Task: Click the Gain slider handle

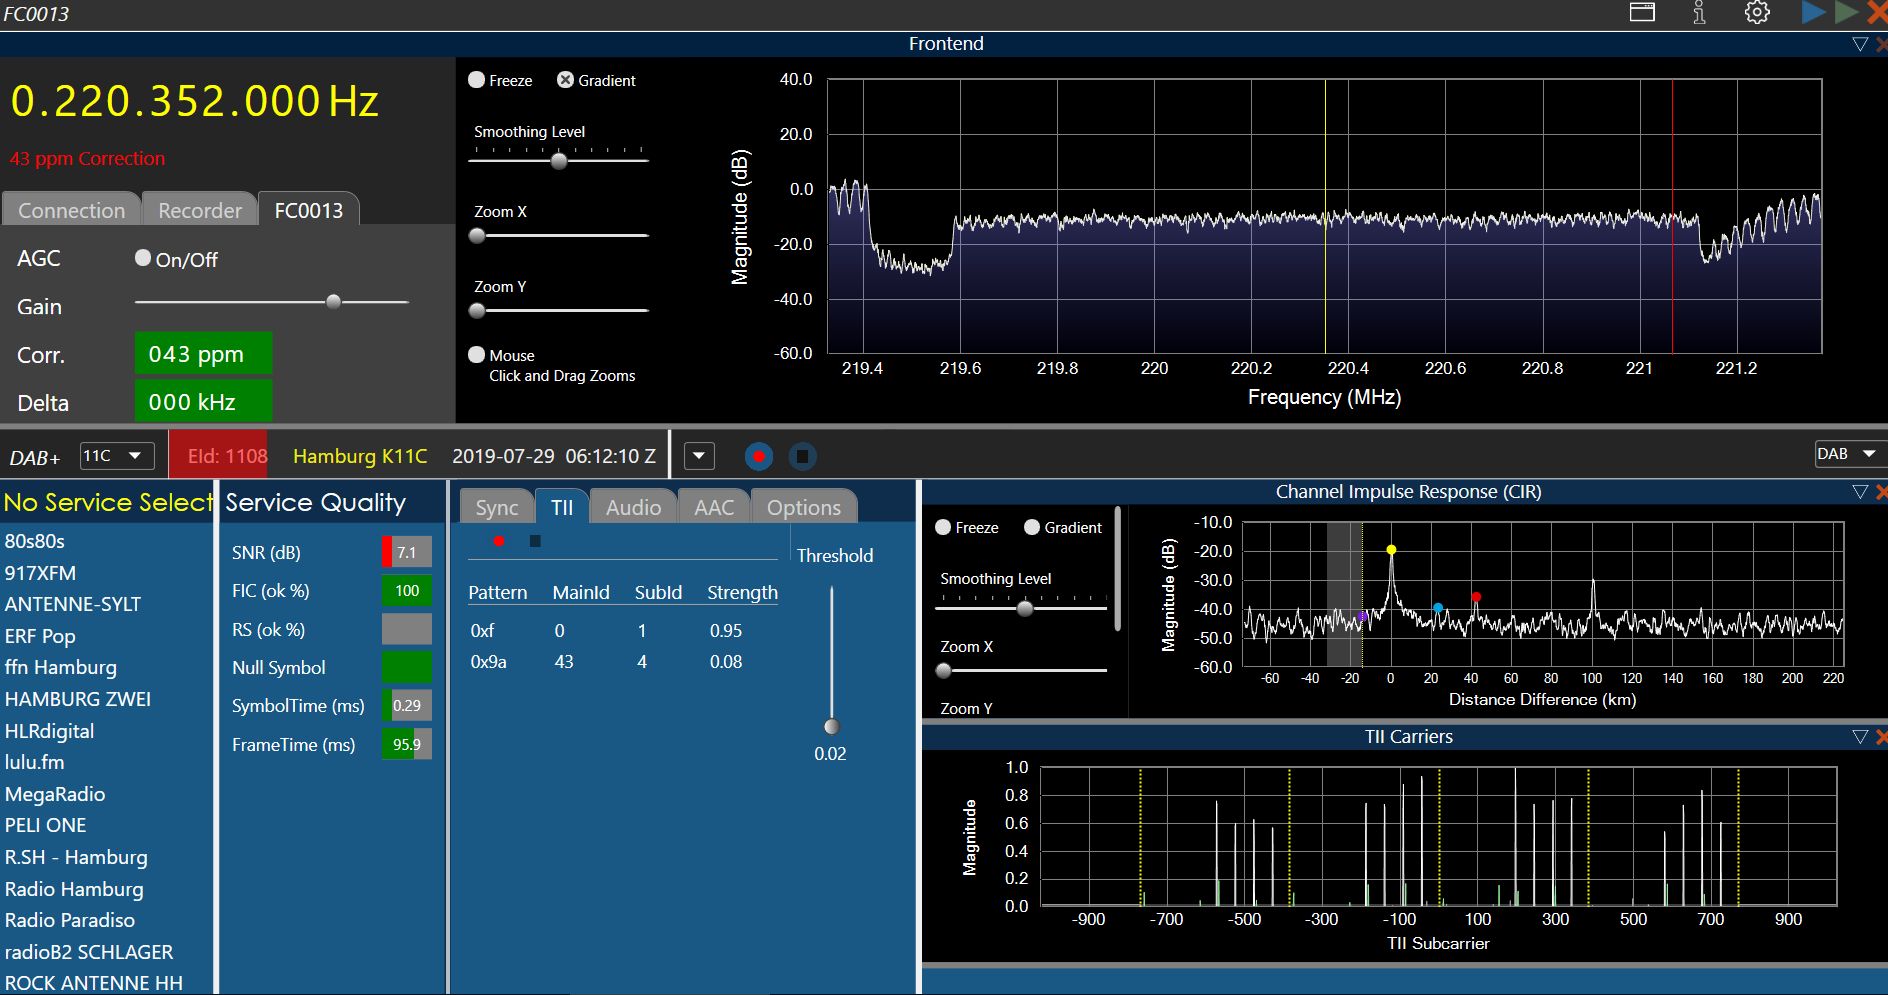Action: point(334,301)
